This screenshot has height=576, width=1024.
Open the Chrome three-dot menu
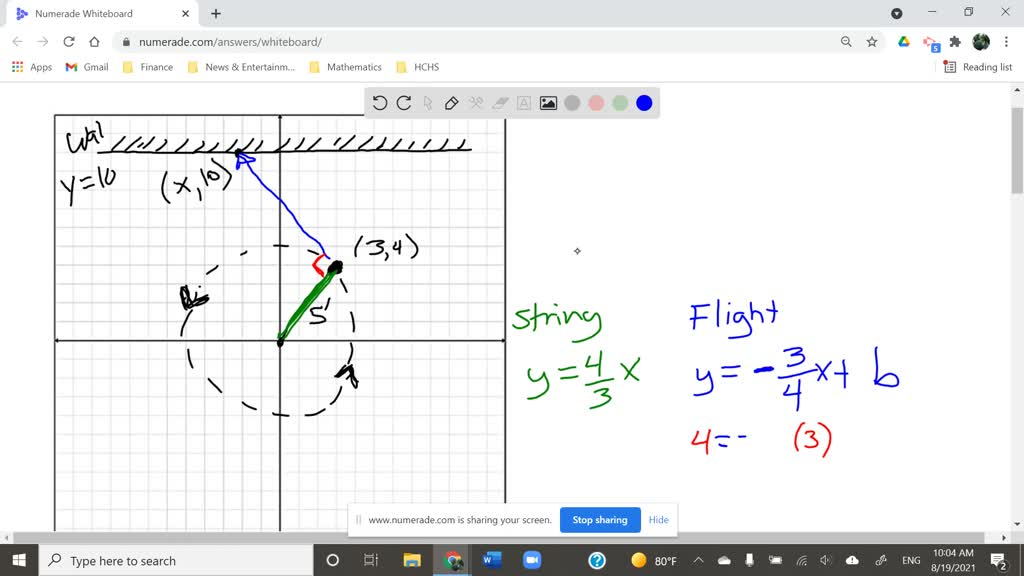pos(1006,42)
